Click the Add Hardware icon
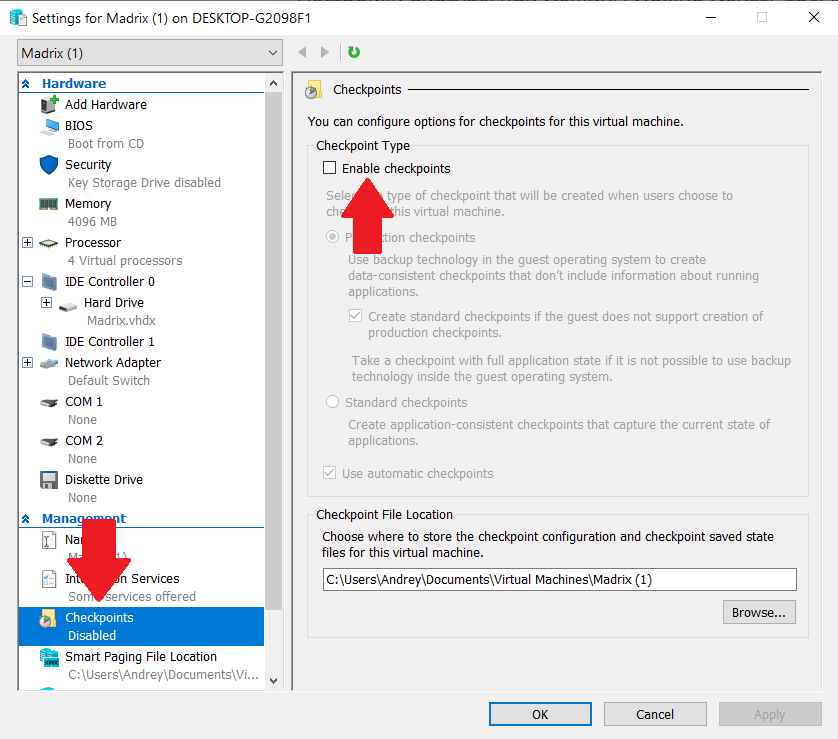The image size is (838, 739). pos(49,104)
